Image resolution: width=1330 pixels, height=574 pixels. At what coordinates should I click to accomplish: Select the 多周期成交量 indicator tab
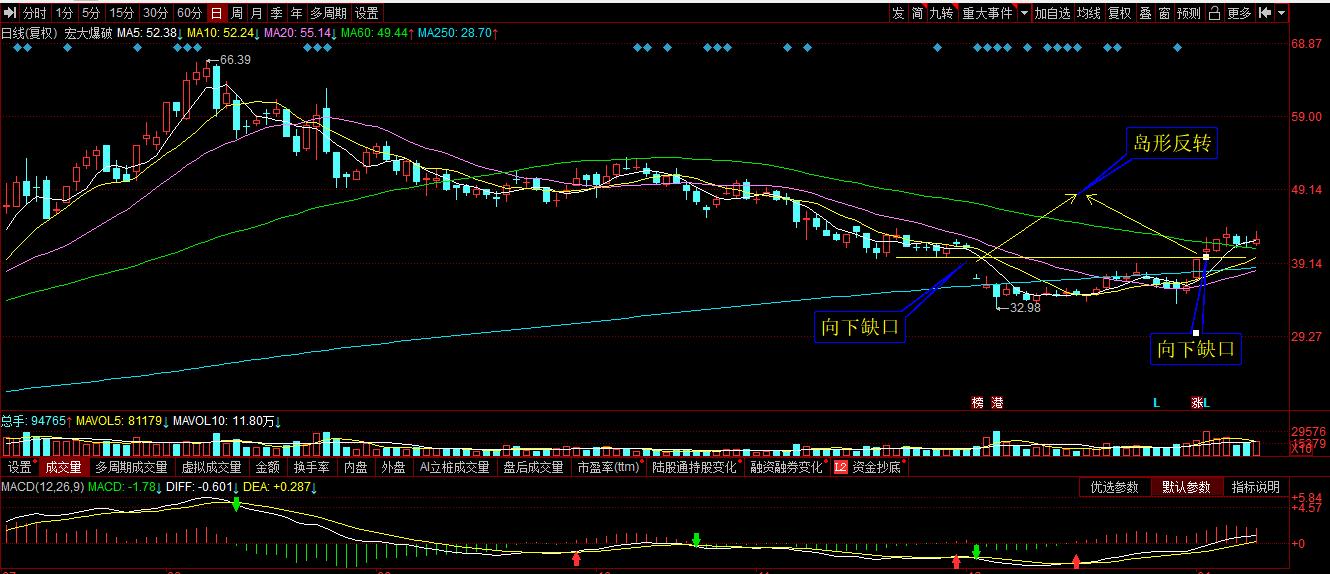(x=132, y=467)
